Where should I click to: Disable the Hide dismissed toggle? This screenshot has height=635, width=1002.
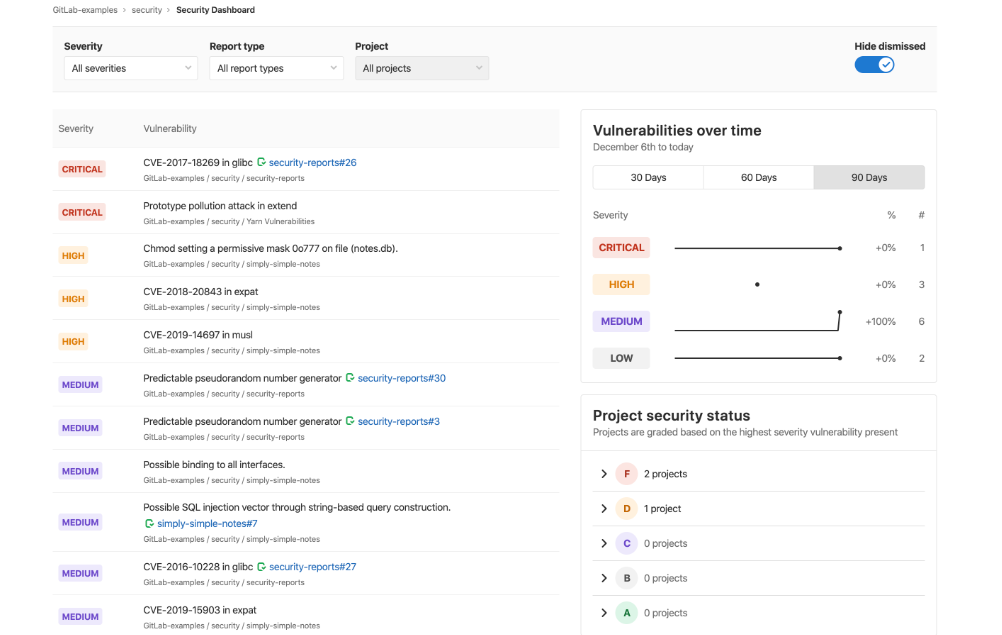[874, 63]
